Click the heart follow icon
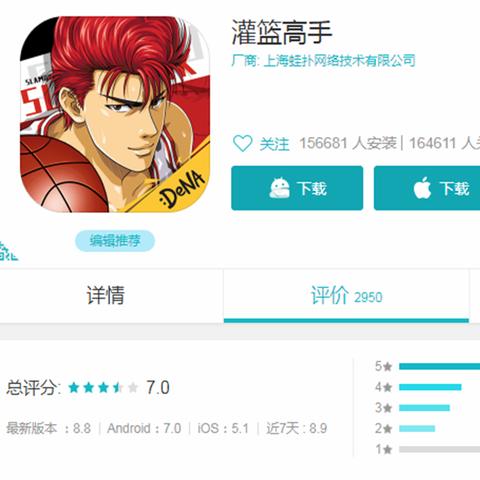 [242, 144]
